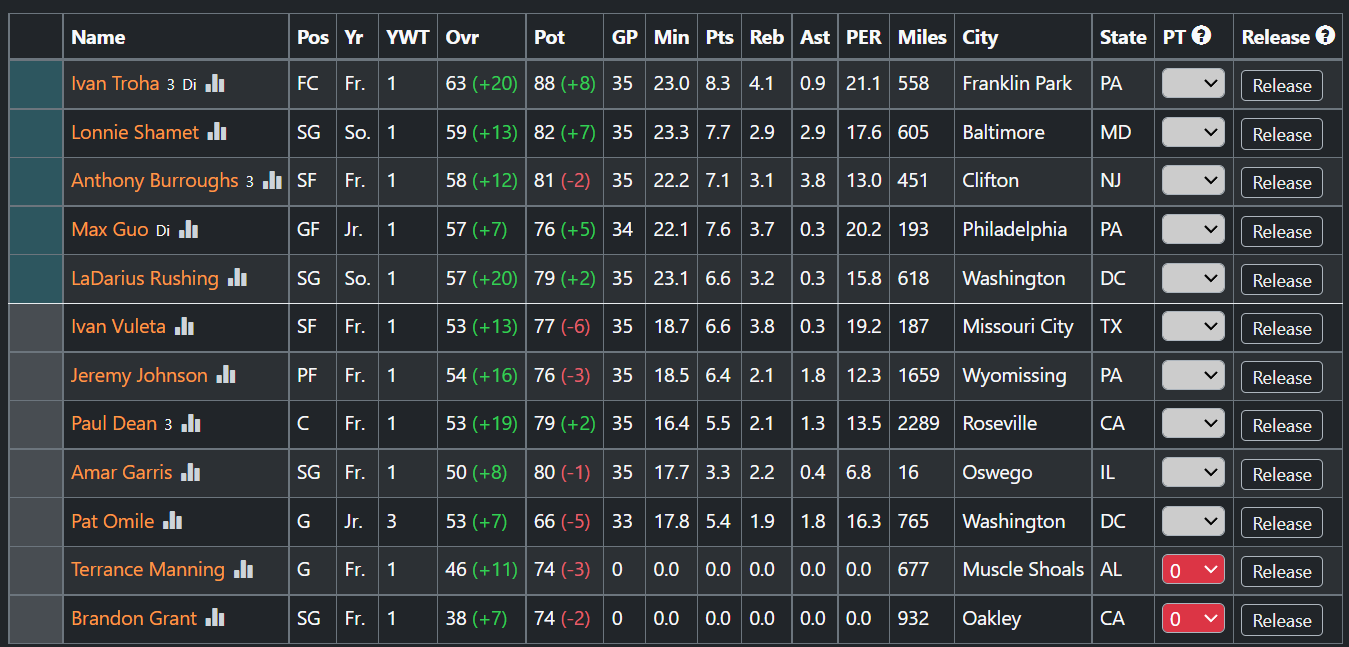1349x647 pixels.
Task: Open Ivan Vuleta player link
Action: 119,326
